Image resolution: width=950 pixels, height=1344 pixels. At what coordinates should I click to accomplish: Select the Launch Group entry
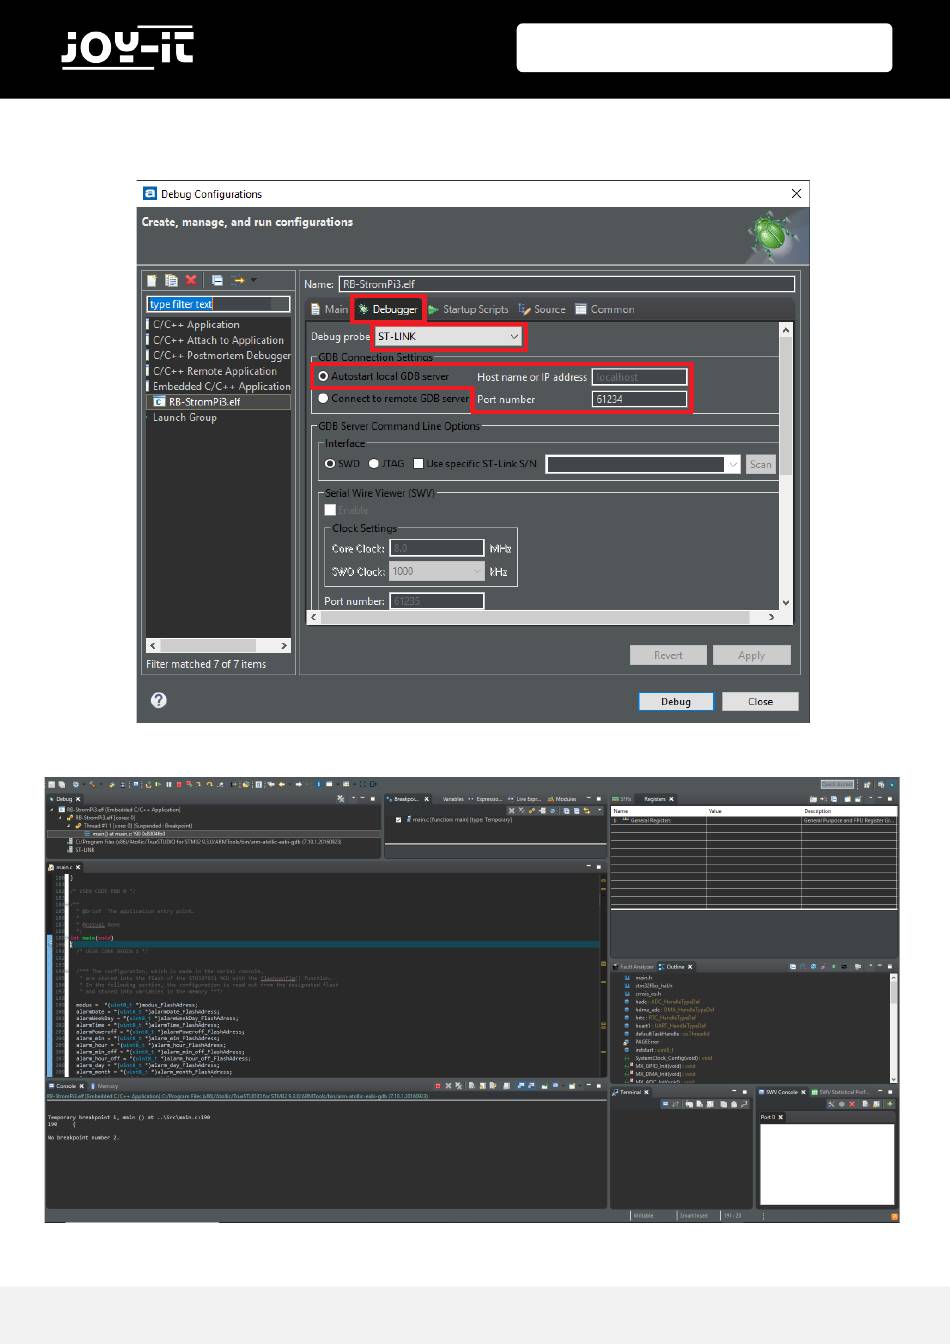click(x=184, y=418)
